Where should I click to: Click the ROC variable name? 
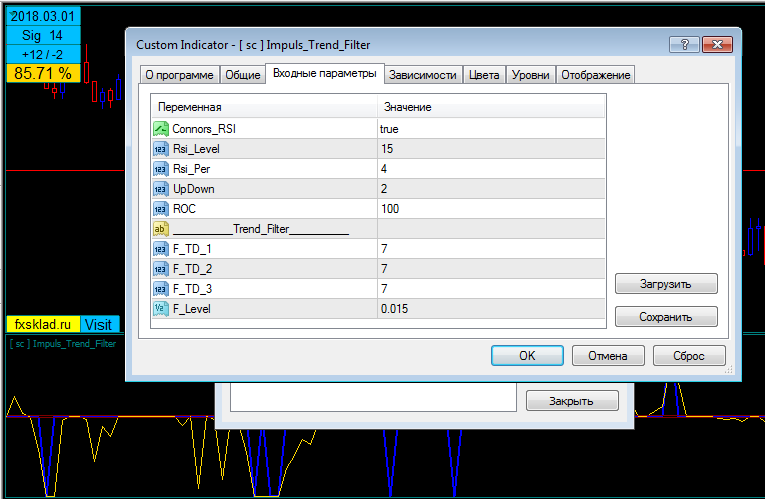pyautogui.click(x=184, y=209)
